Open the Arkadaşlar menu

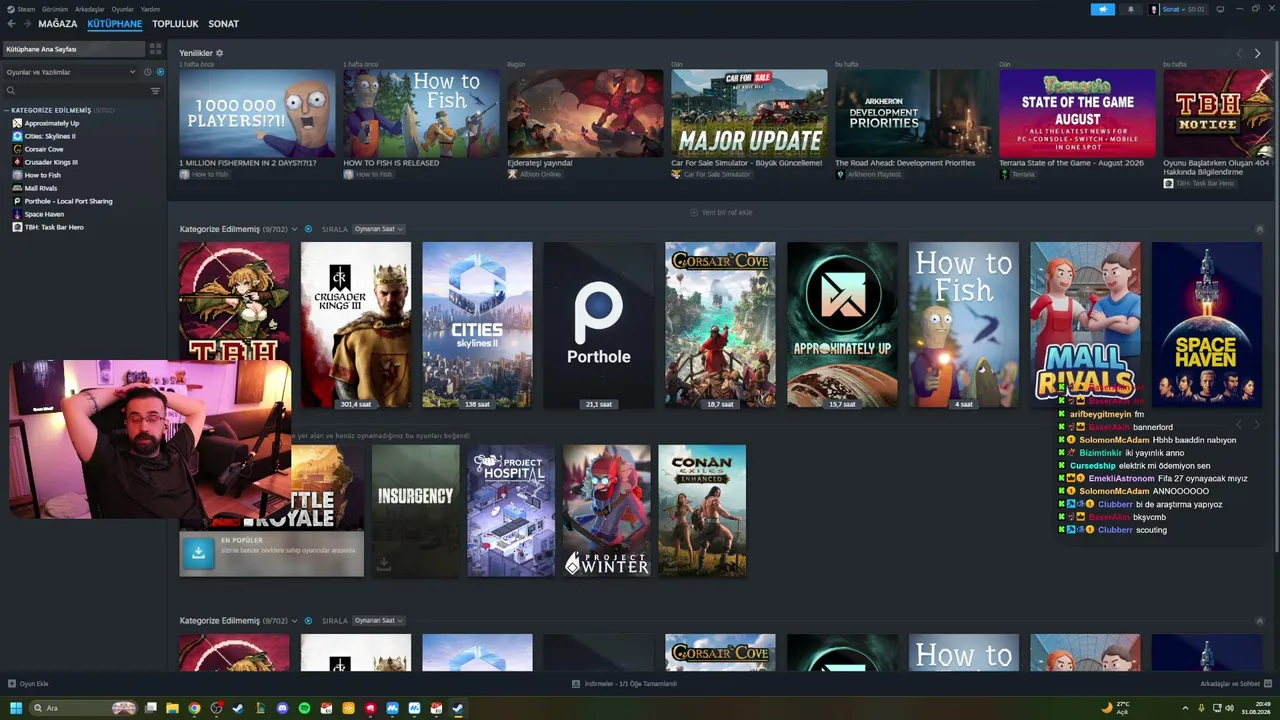(90, 9)
